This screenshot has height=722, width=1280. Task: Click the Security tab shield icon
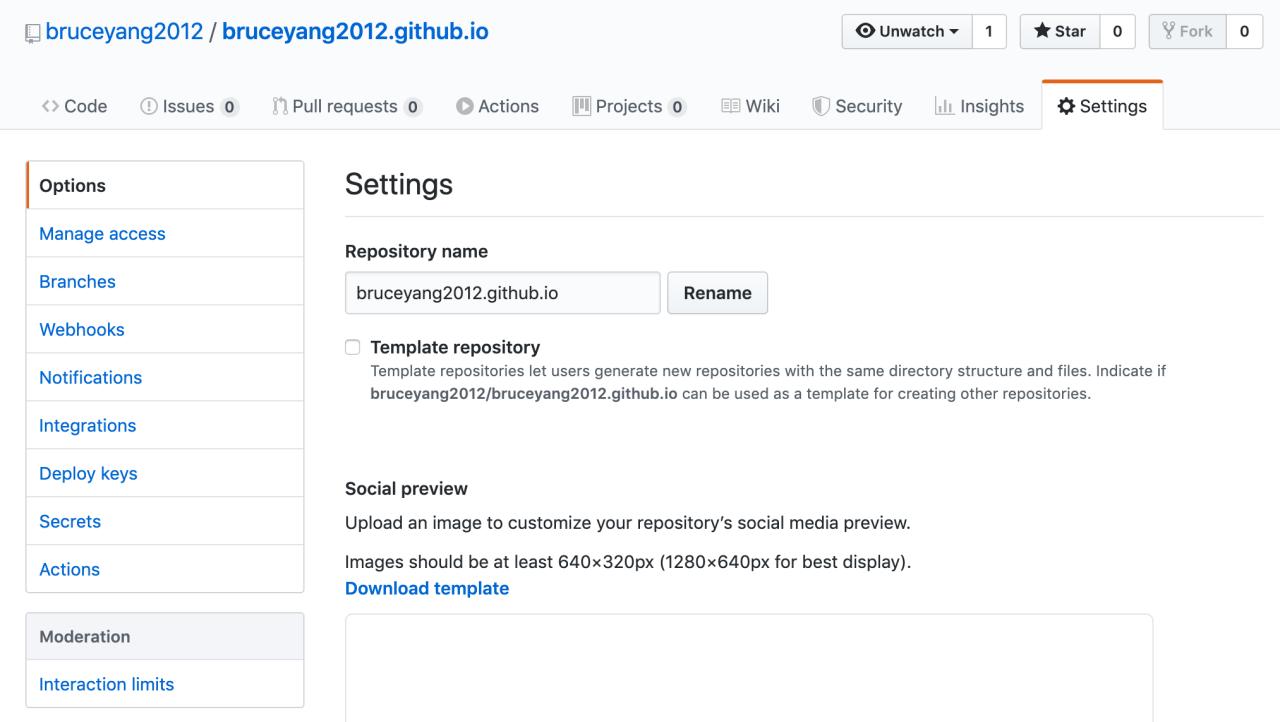click(x=820, y=106)
